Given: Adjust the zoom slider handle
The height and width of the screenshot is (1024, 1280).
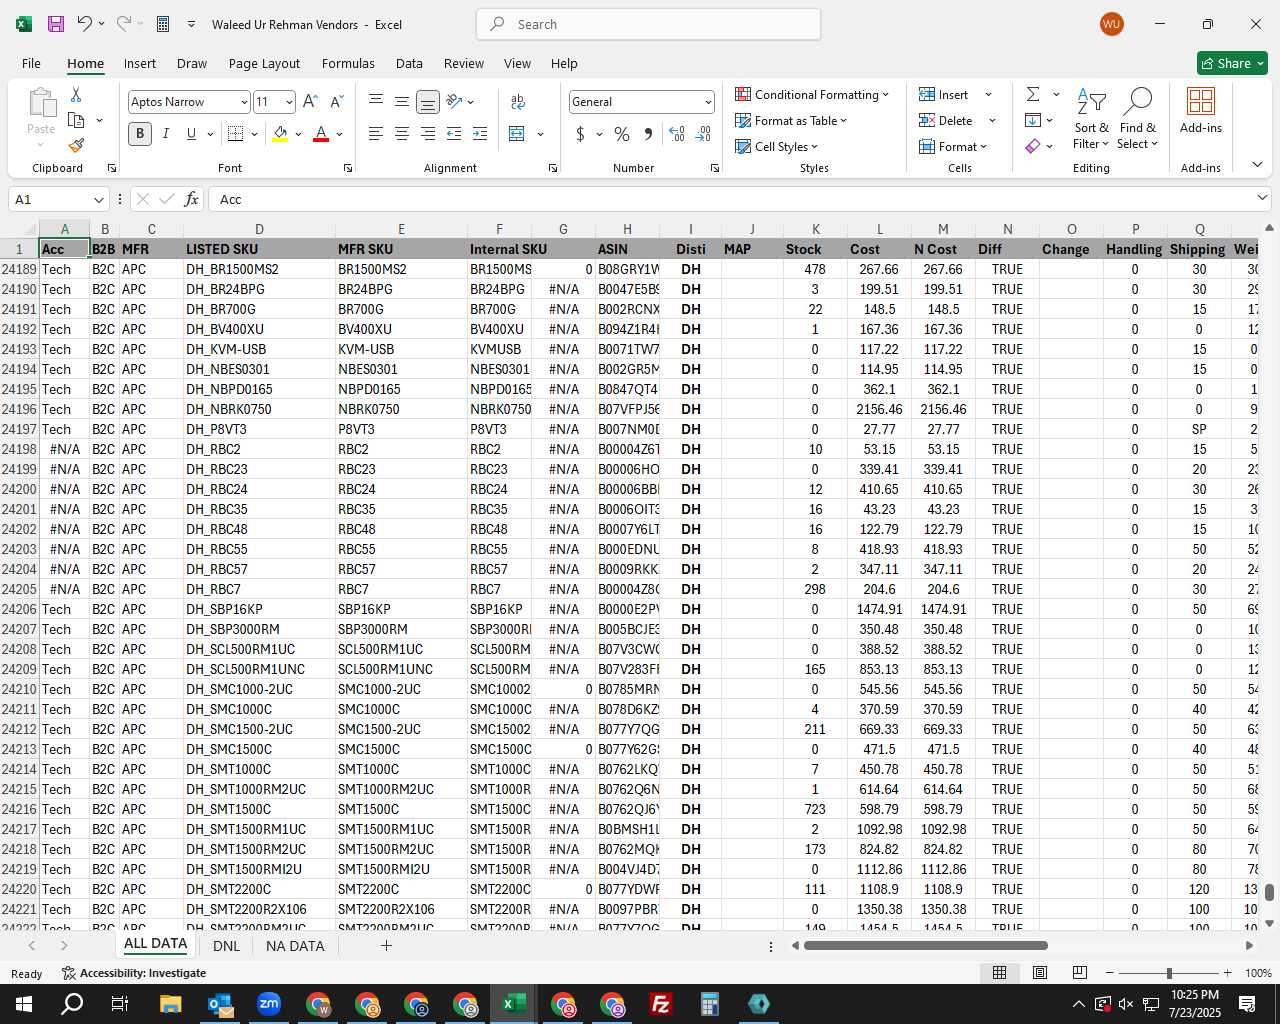Looking at the screenshot, I should click(x=1169, y=973).
